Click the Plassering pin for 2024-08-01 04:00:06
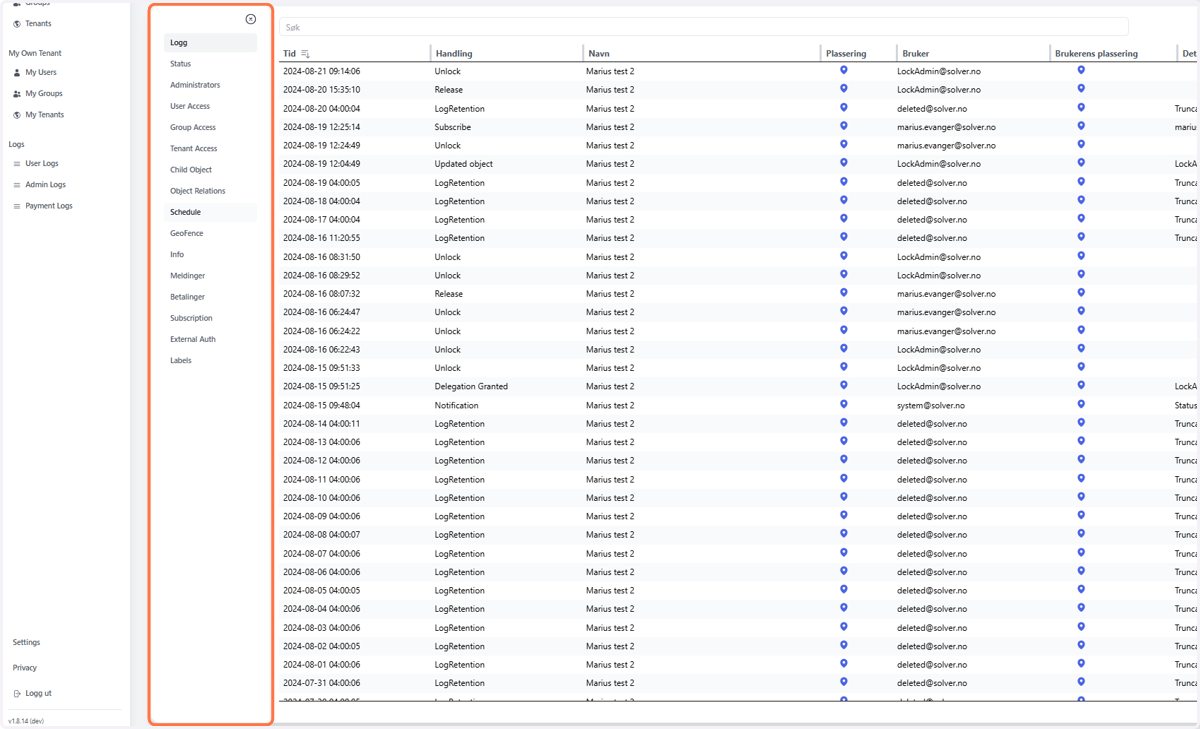The height and width of the screenshot is (729, 1200). [x=844, y=664]
